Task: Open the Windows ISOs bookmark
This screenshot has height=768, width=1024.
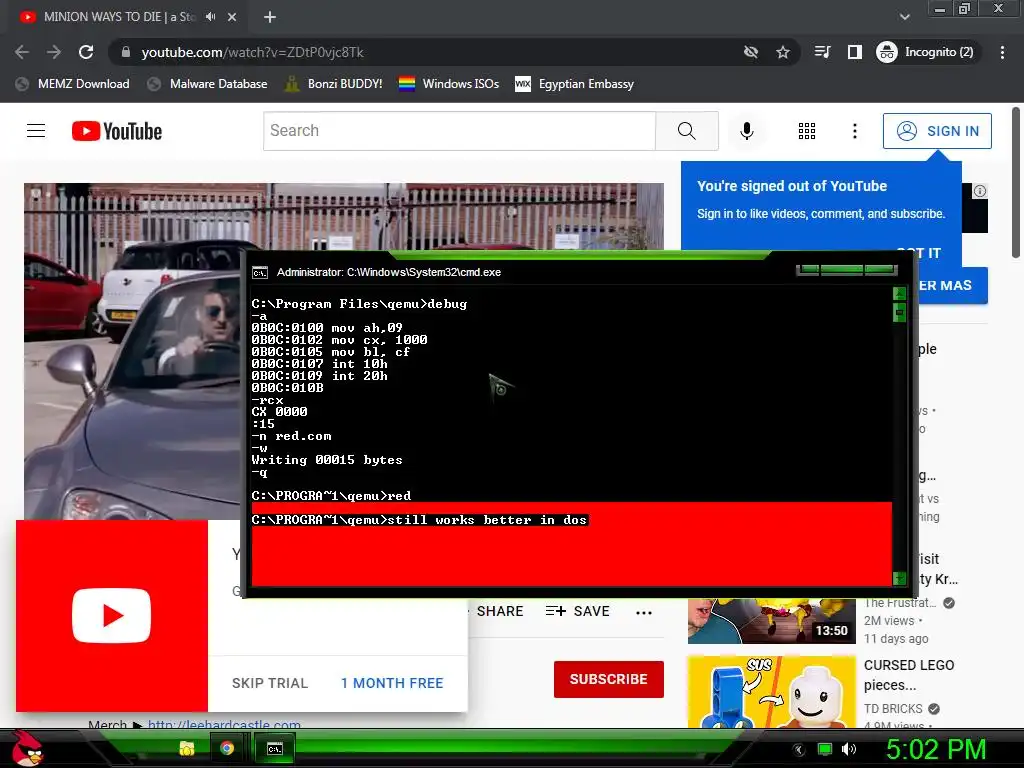Action: click(449, 84)
